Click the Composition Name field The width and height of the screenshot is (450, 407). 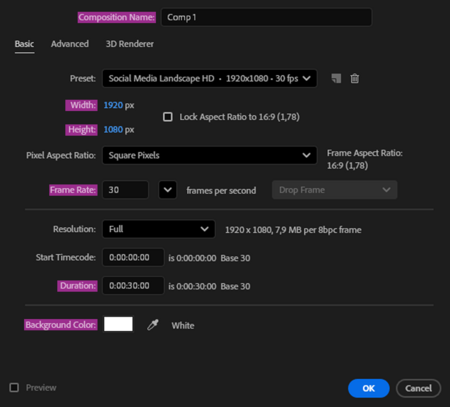click(x=266, y=17)
